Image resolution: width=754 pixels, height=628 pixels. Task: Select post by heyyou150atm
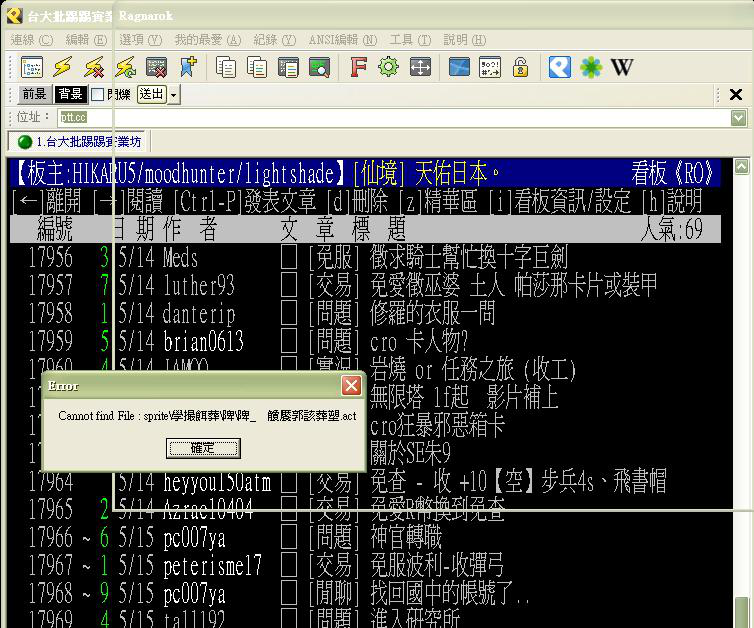point(365,482)
